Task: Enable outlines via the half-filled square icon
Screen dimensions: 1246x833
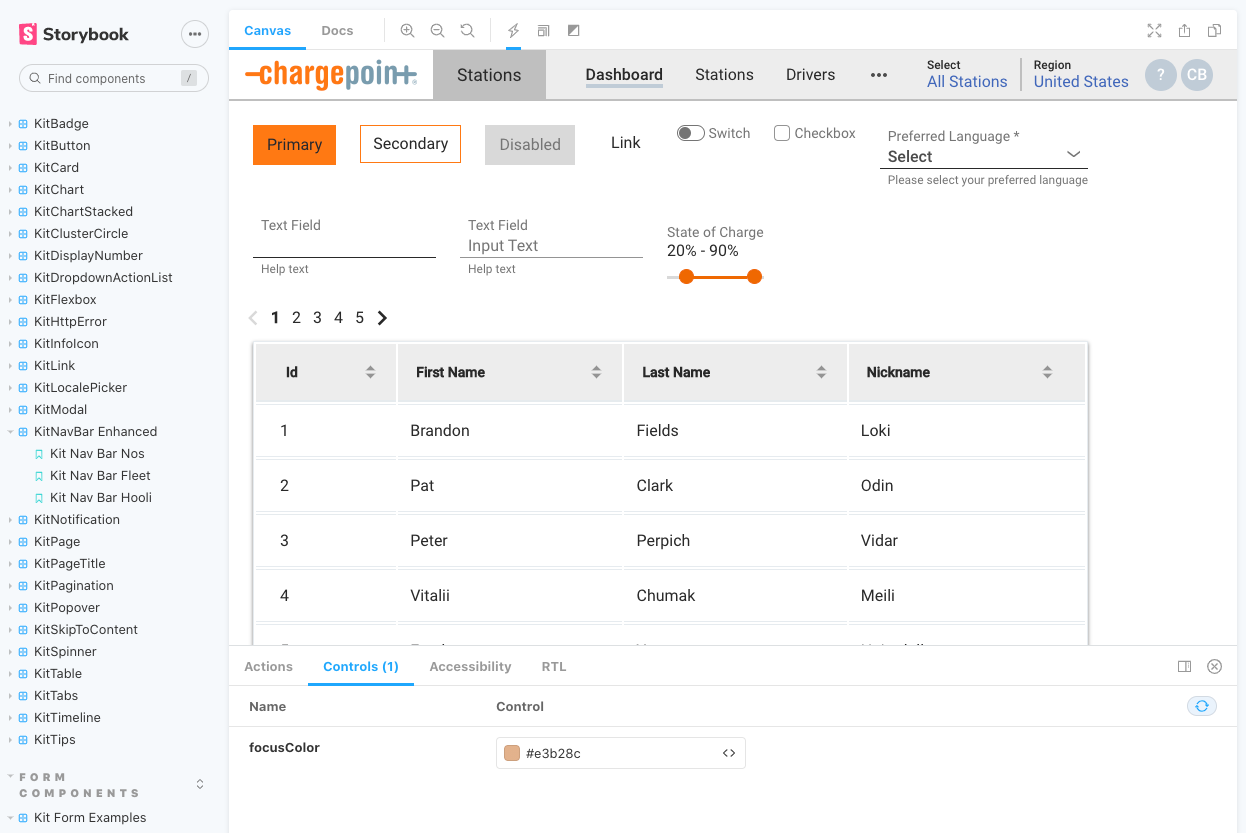Action: coord(573,30)
